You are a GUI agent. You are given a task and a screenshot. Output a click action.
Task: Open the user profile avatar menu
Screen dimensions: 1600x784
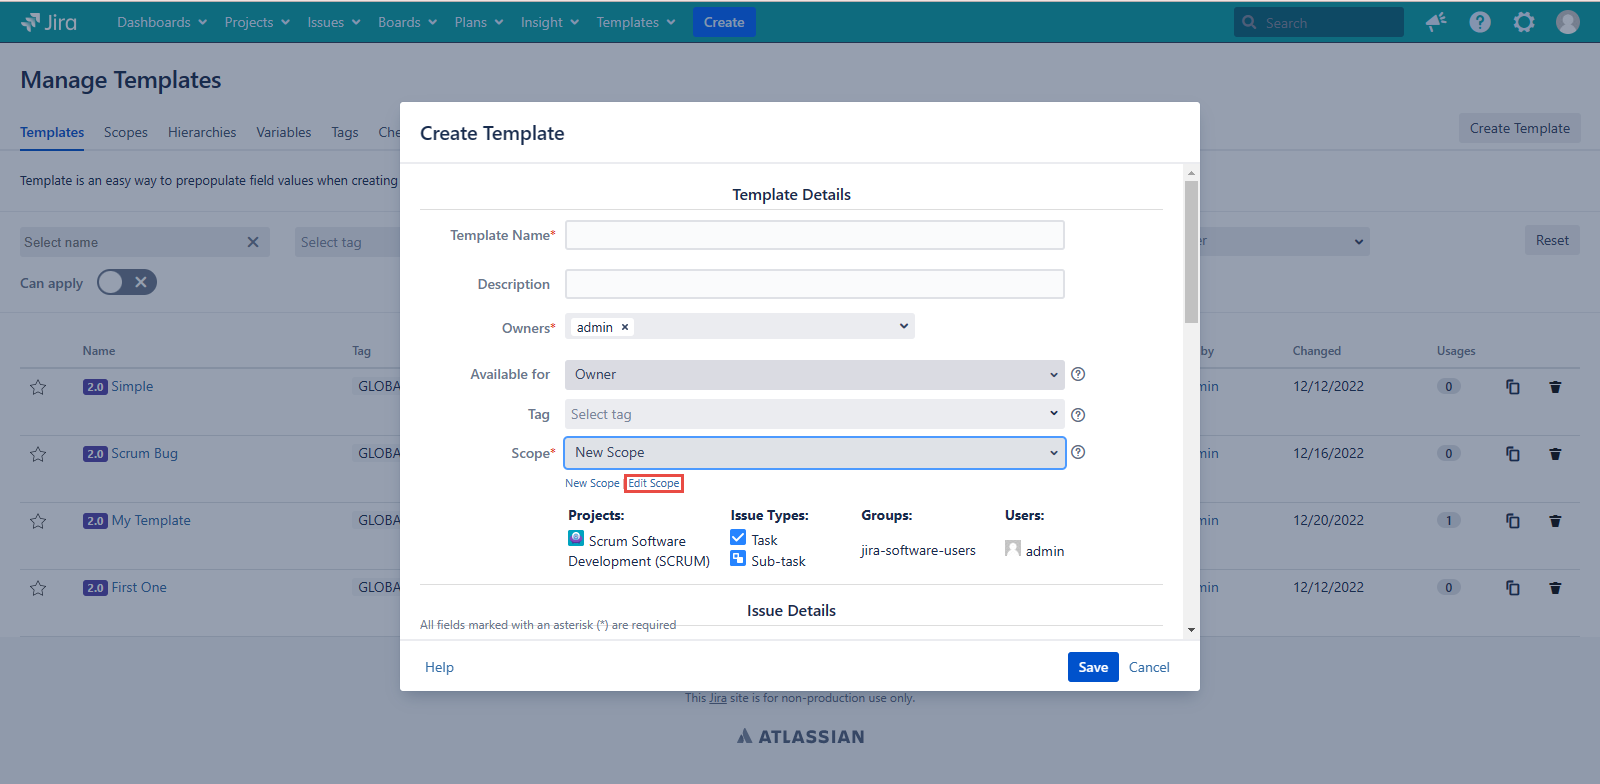coord(1568,22)
